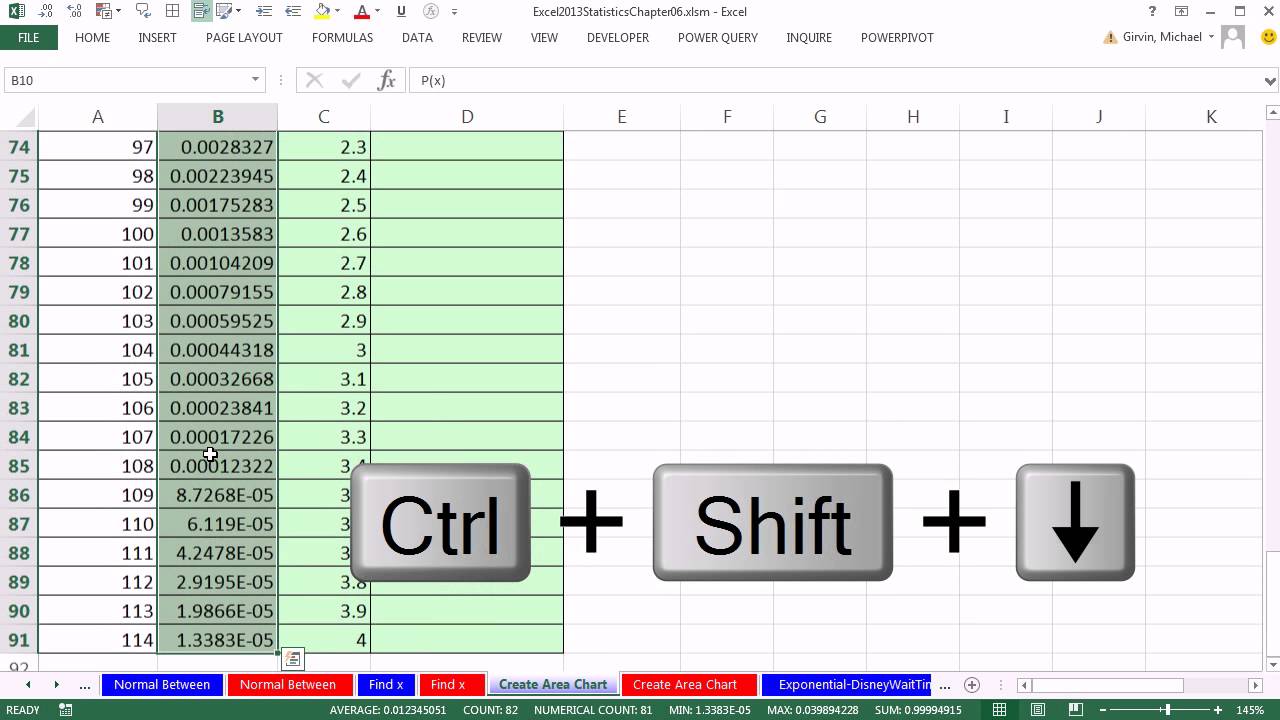Click Decrease Indent icon
Screen dimensions: 1280x720
tap(293, 11)
